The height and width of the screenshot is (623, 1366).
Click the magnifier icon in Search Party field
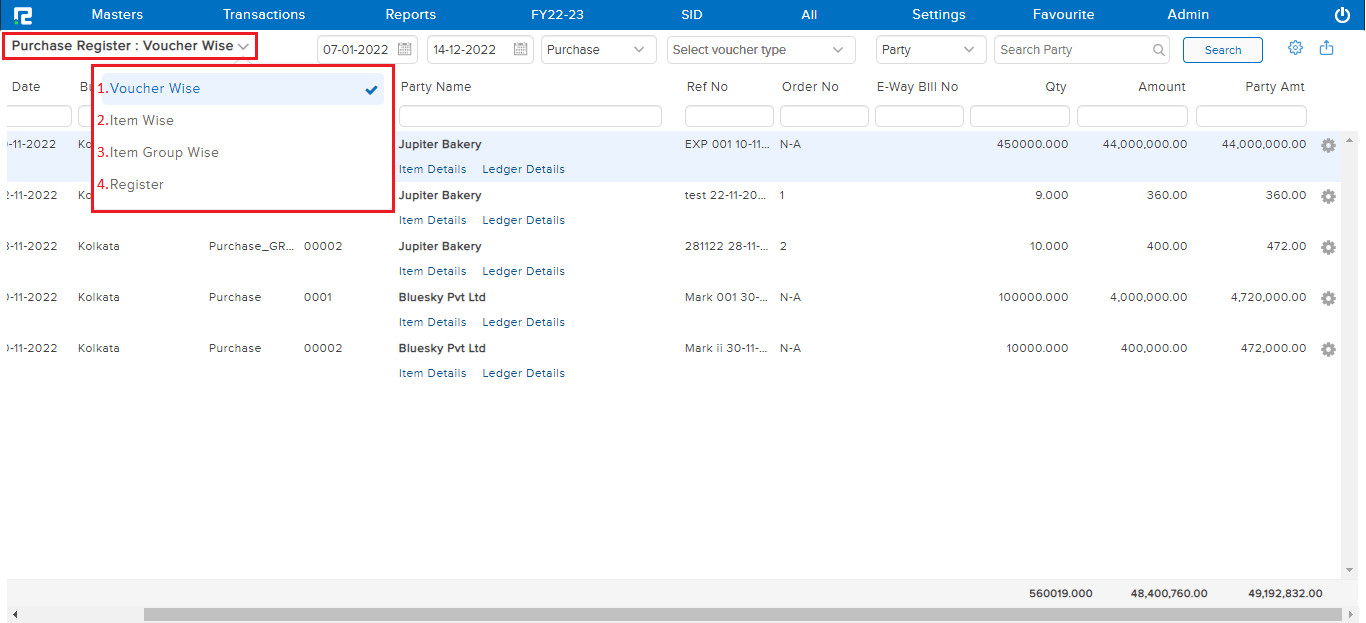tap(1159, 50)
